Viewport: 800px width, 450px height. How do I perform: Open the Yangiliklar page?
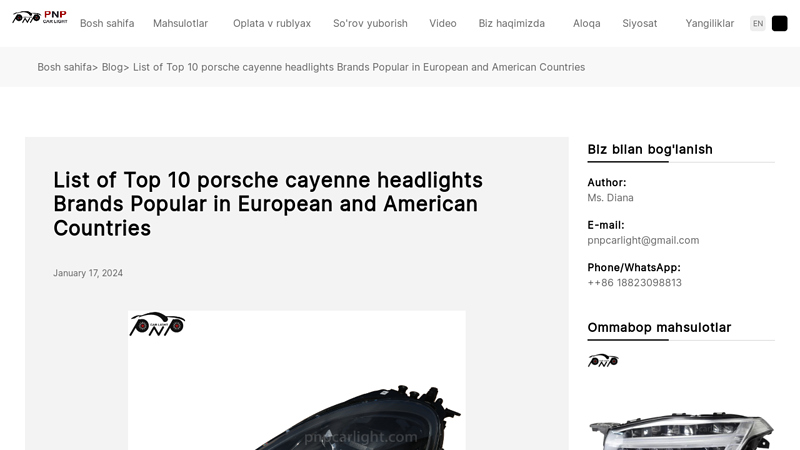710,23
